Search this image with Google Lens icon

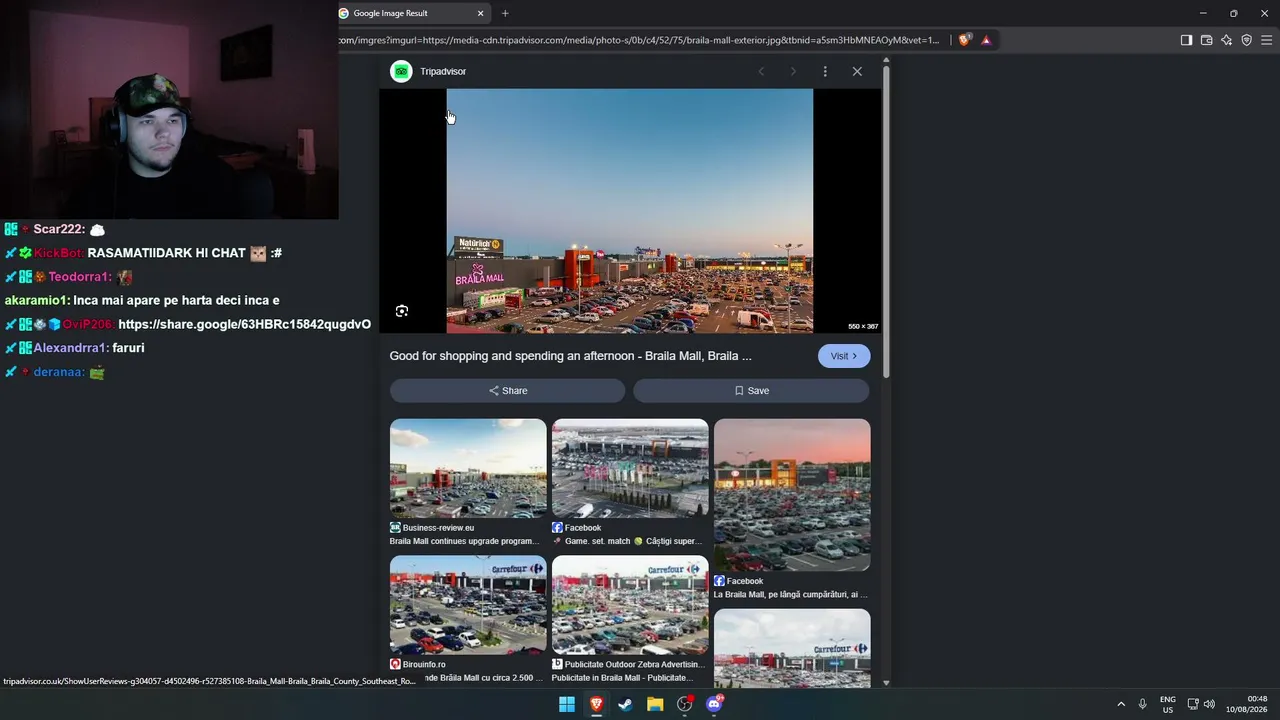402,311
